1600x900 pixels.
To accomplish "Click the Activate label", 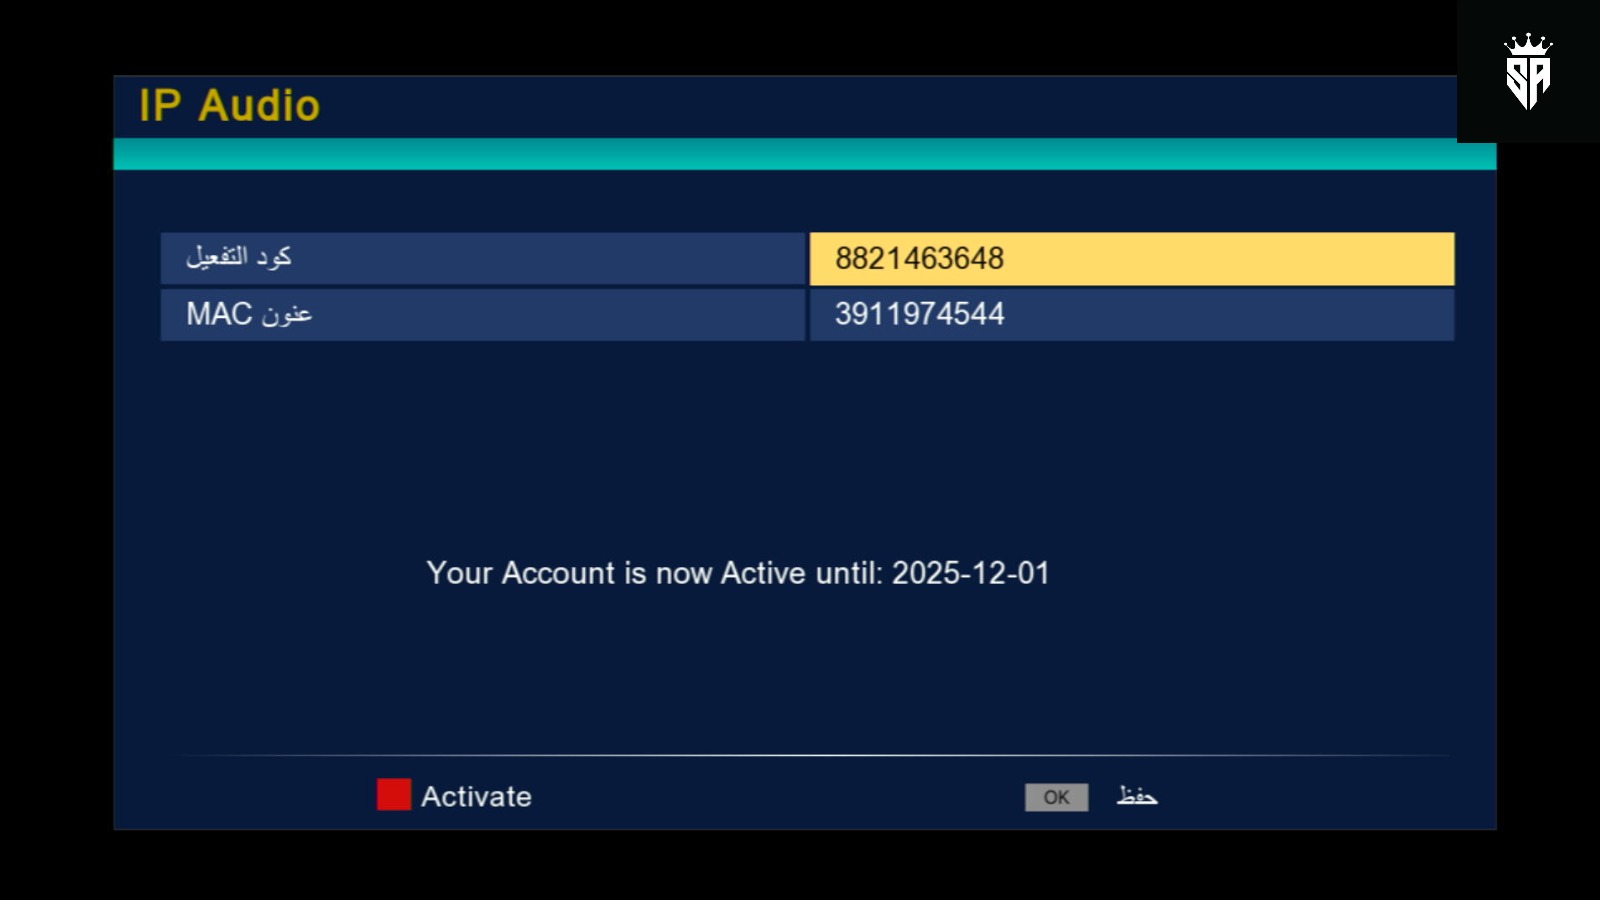I will point(476,796).
